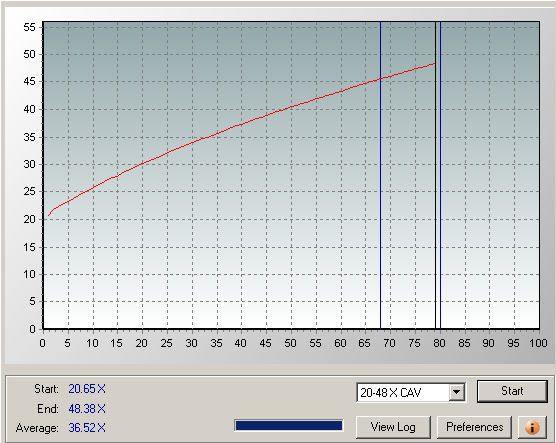This screenshot has height=443, width=556.
Task: Click the Start button
Action: (x=512, y=391)
